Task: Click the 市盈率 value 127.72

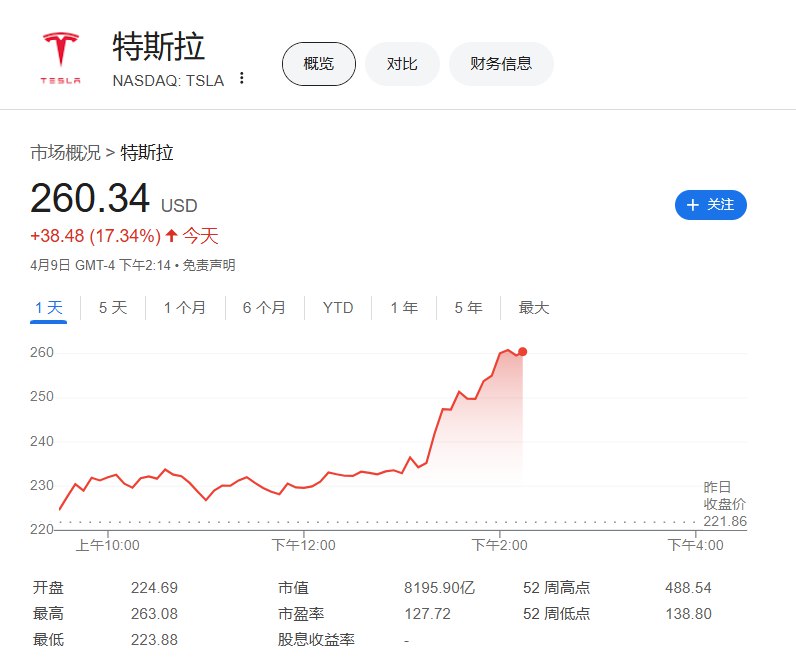Action: (x=427, y=614)
